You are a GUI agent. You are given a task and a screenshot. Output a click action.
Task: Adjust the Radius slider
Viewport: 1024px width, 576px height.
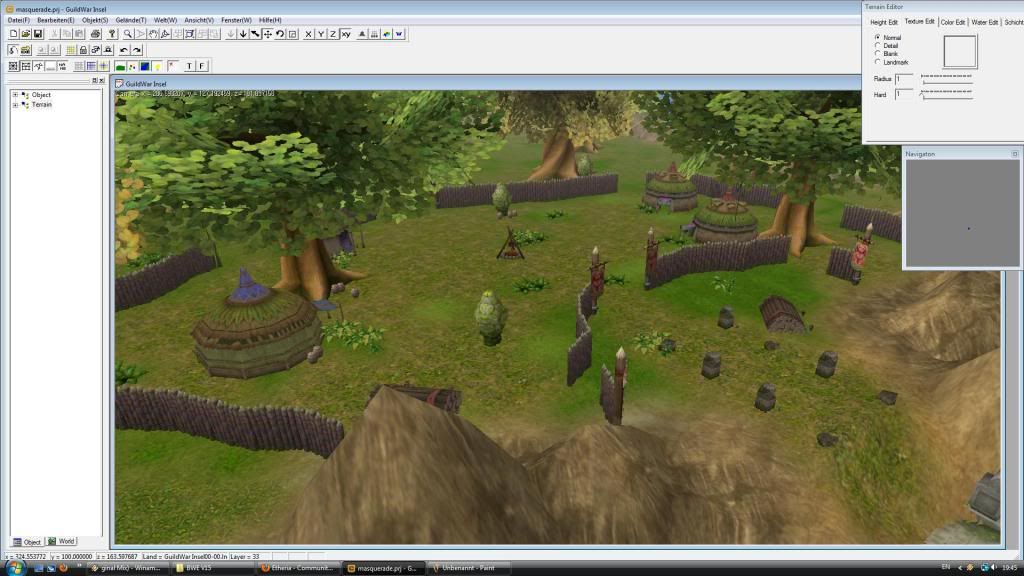coord(947,80)
